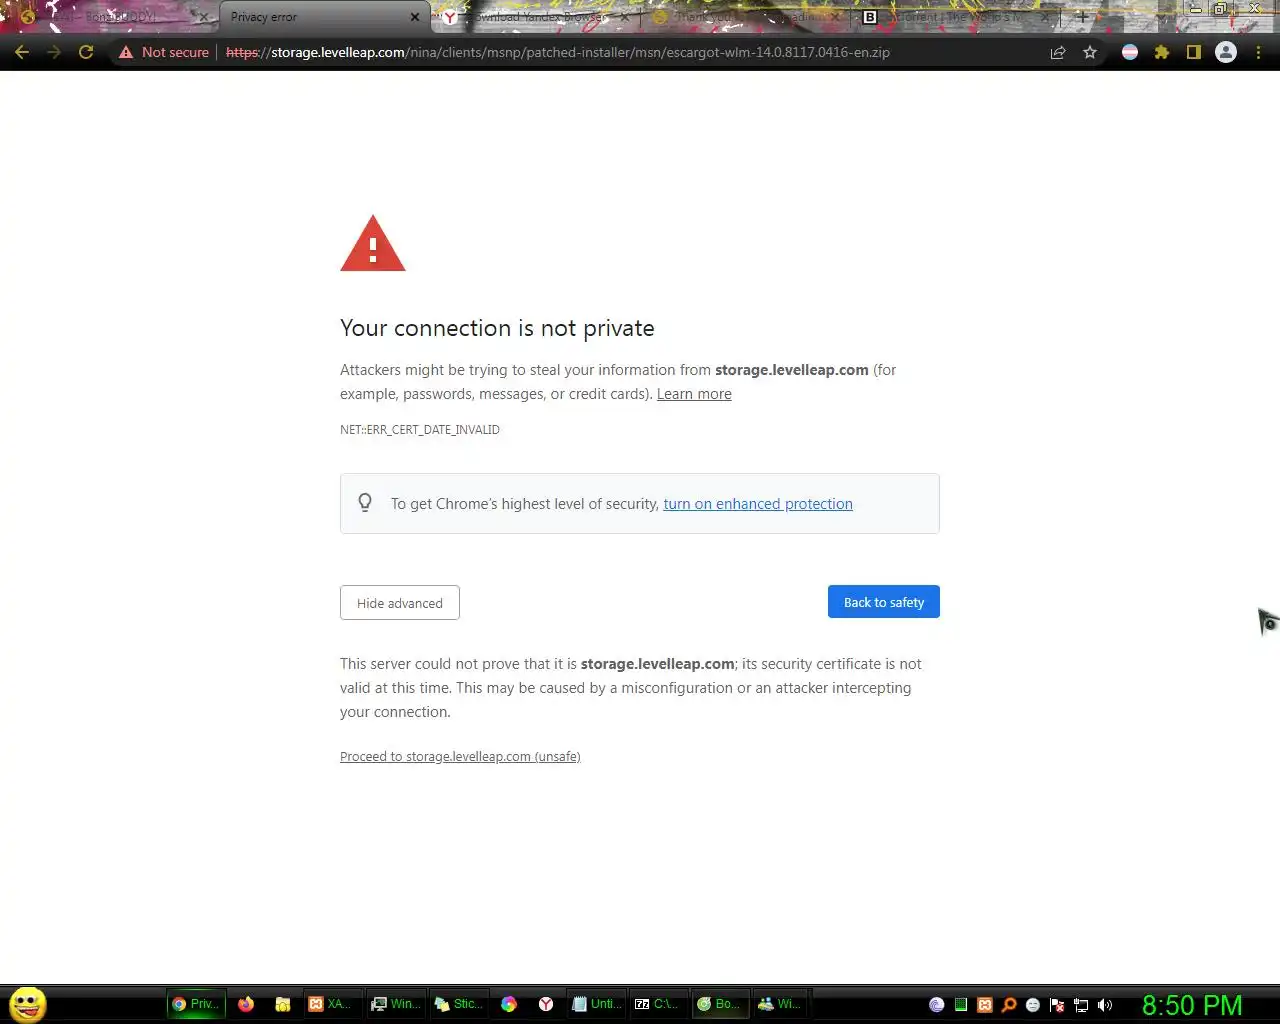
Task: Click the NET::ERR_CERT_DATE_INVALID error code
Action: pyautogui.click(x=420, y=430)
